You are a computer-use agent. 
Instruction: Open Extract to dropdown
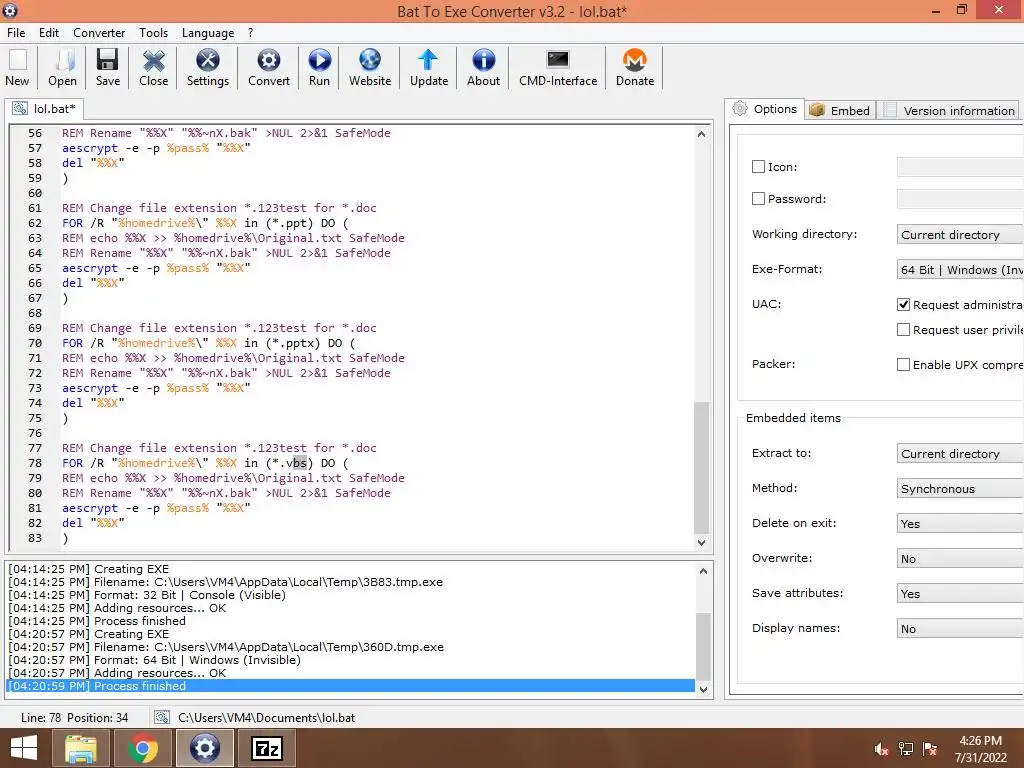pos(960,454)
